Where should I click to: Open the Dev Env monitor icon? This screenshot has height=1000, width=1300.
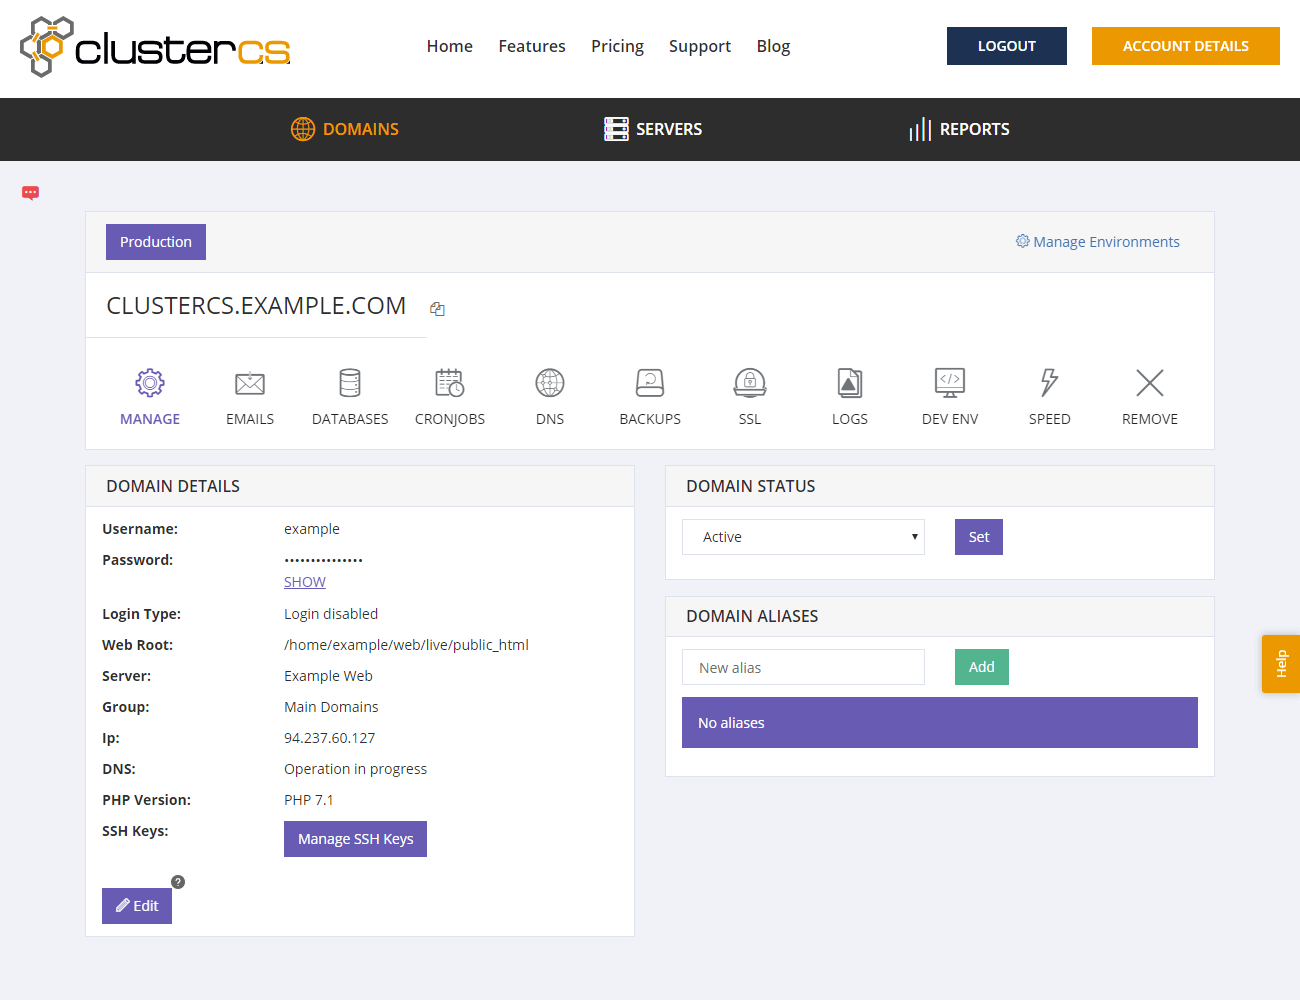950,384
